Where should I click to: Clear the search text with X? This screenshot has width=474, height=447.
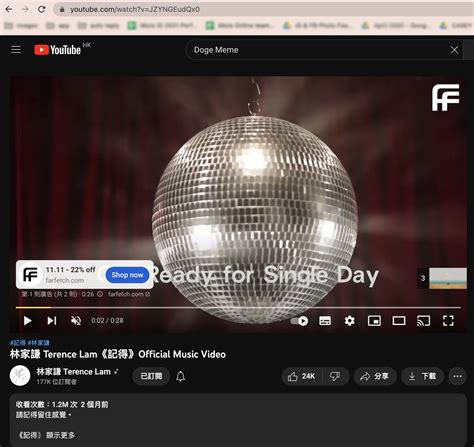(454, 50)
